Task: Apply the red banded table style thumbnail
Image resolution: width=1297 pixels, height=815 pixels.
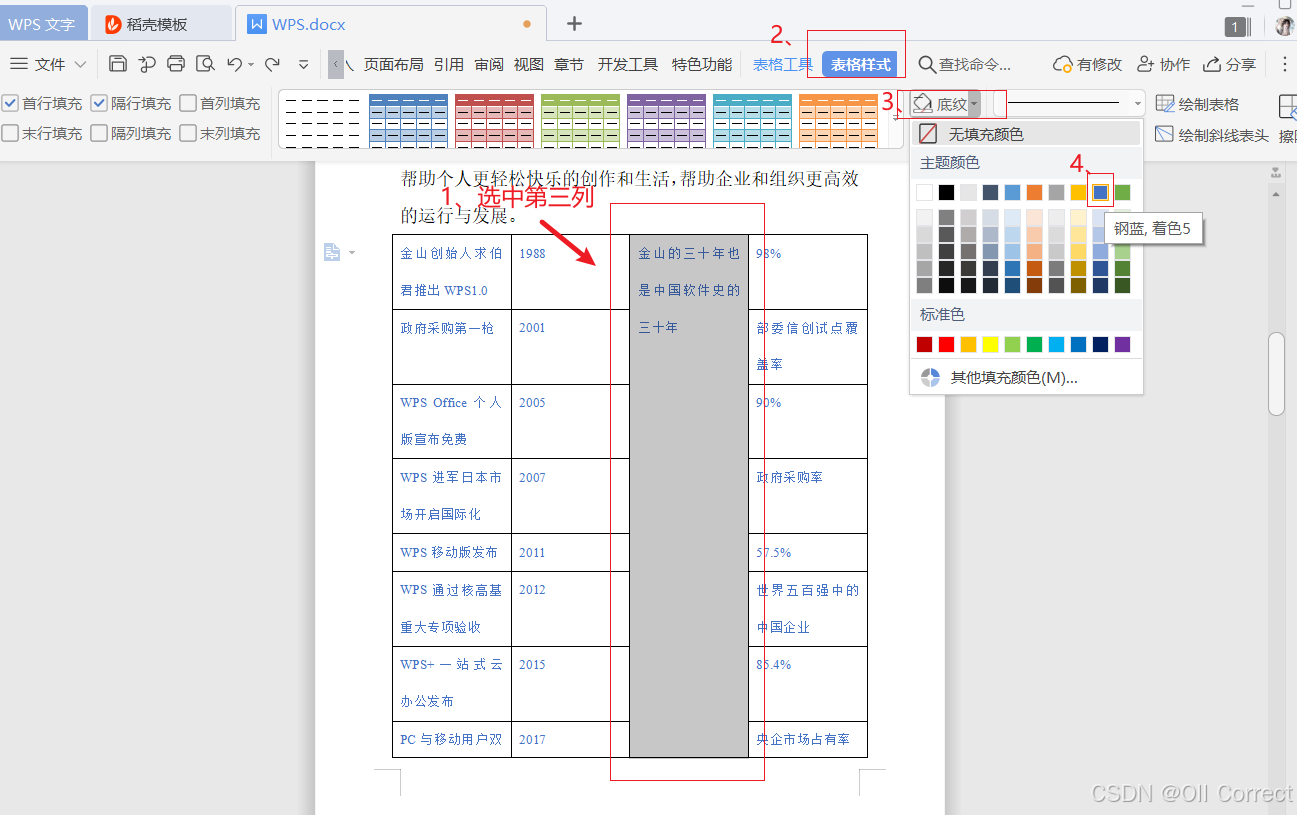Action: [494, 120]
